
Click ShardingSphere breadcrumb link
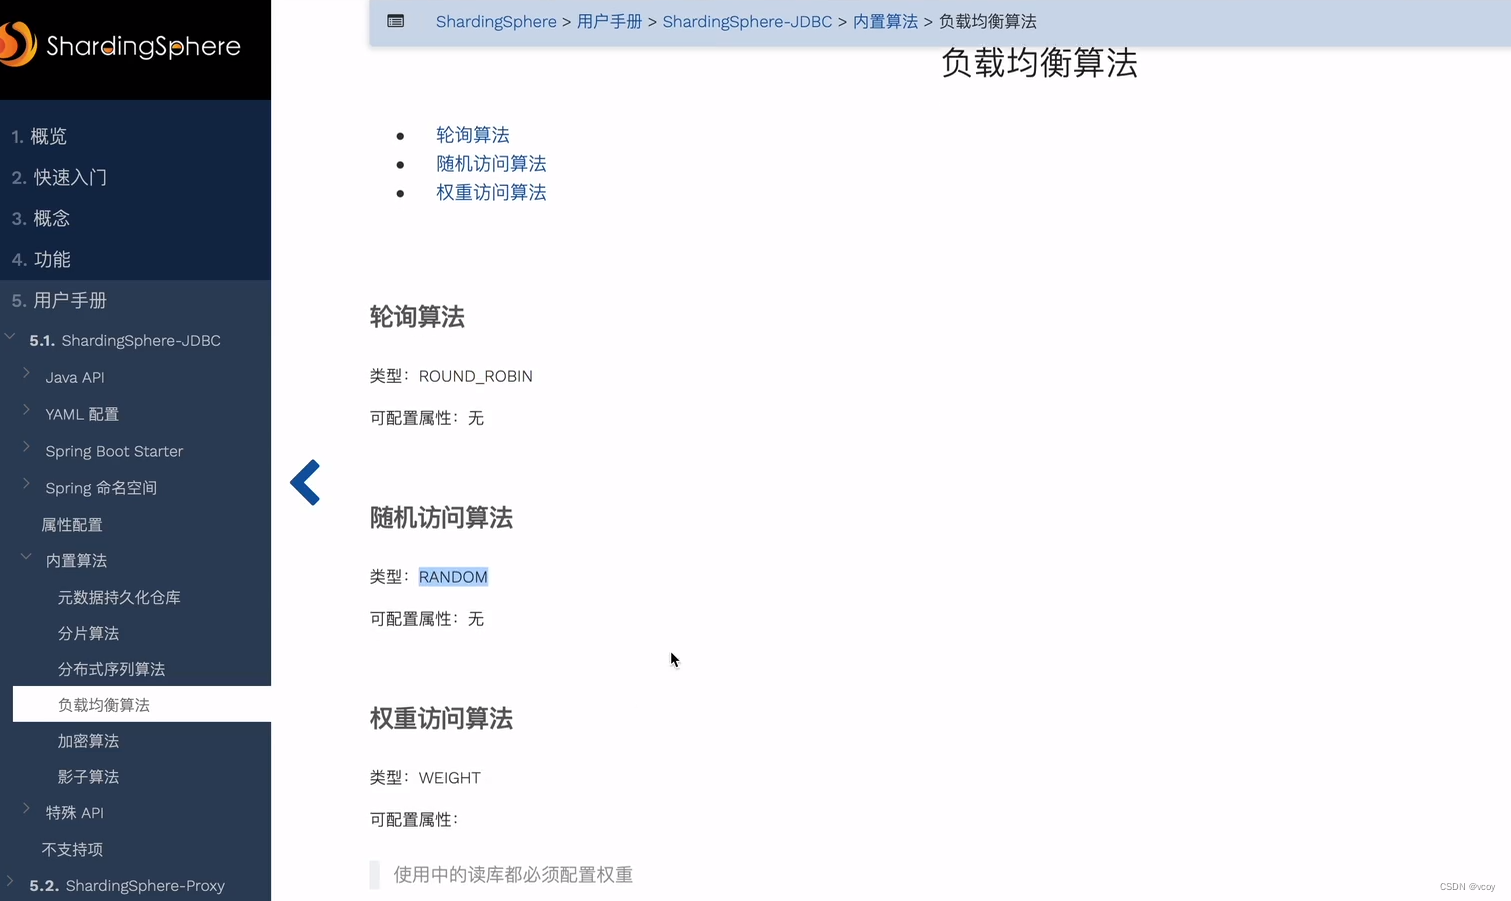click(496, 22)
